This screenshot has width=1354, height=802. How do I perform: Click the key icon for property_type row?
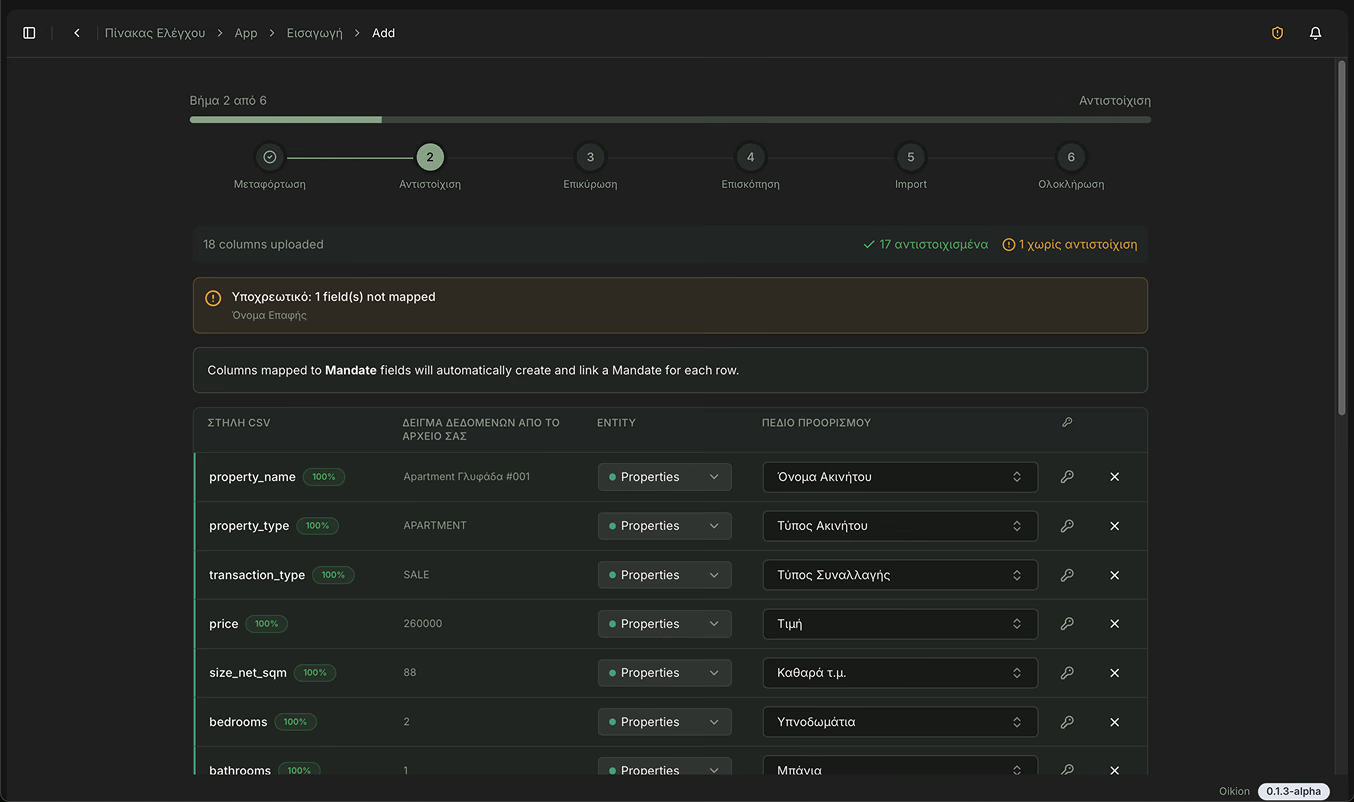tap(1067, 526)
